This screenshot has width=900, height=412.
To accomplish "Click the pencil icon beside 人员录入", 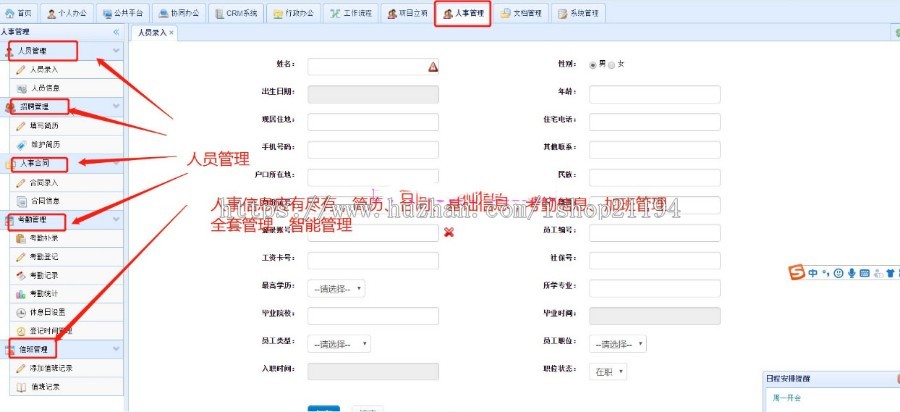I will click(x=21, y=69).
